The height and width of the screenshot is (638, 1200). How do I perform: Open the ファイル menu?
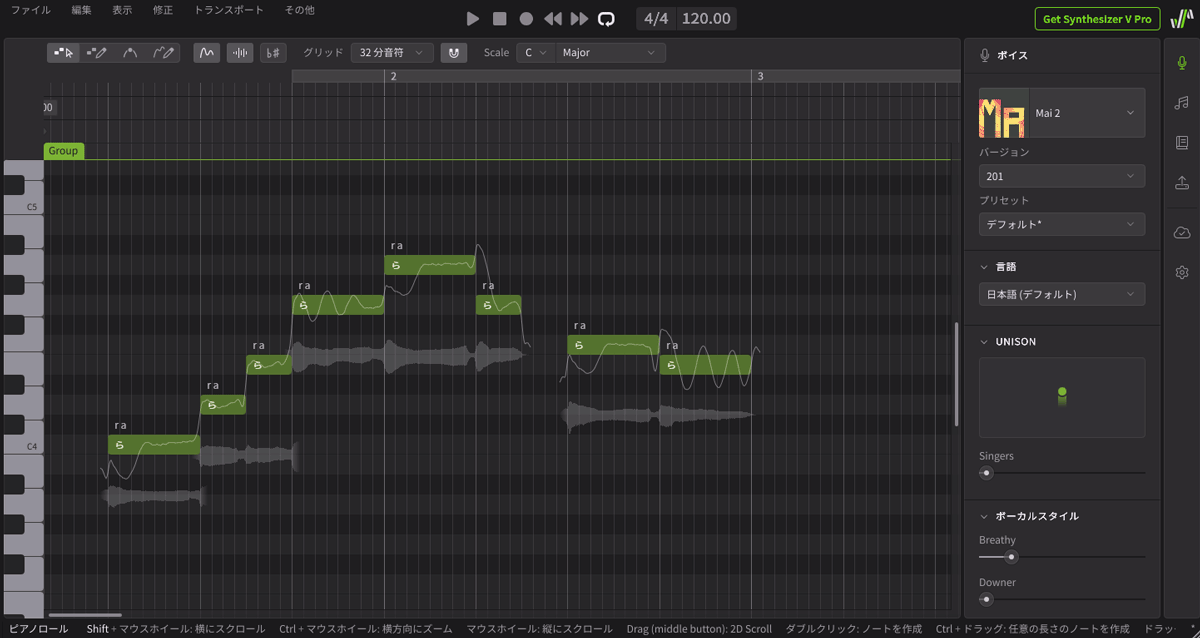(30, 10)
